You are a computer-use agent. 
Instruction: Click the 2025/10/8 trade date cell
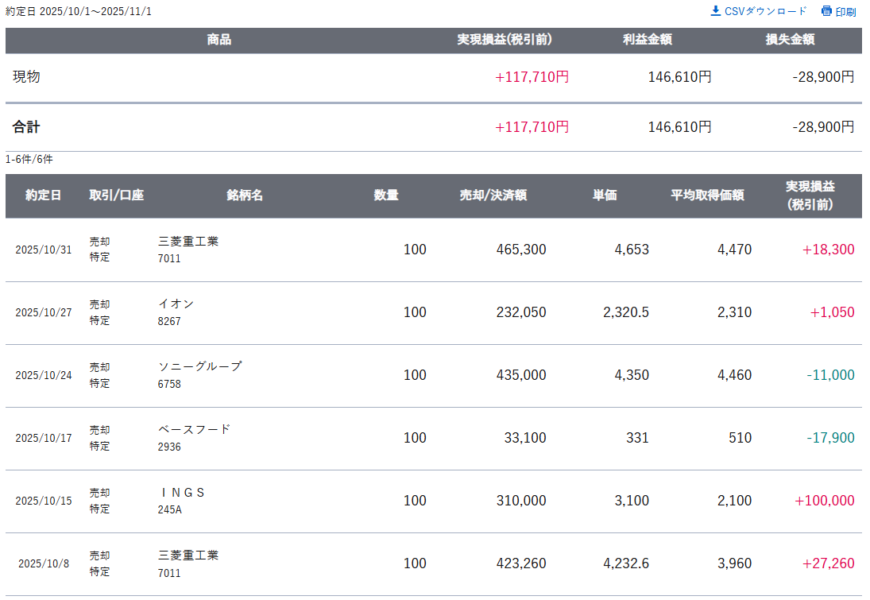coord(43,563)
